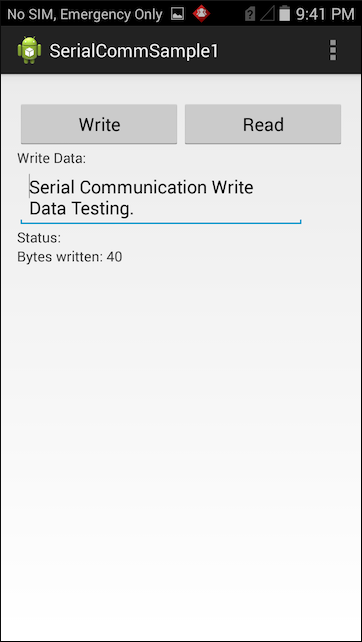Tap the 'No SIM, Emergency Only' status text
Image resolution: width=362 pixels, height=642 pixels.
[85, 15]
